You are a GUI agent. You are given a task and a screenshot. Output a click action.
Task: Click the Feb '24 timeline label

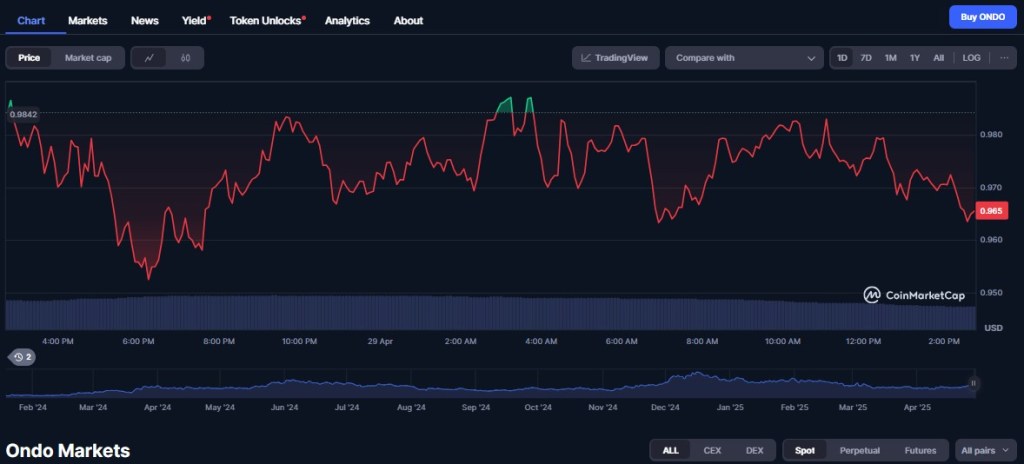pos(33,407)
